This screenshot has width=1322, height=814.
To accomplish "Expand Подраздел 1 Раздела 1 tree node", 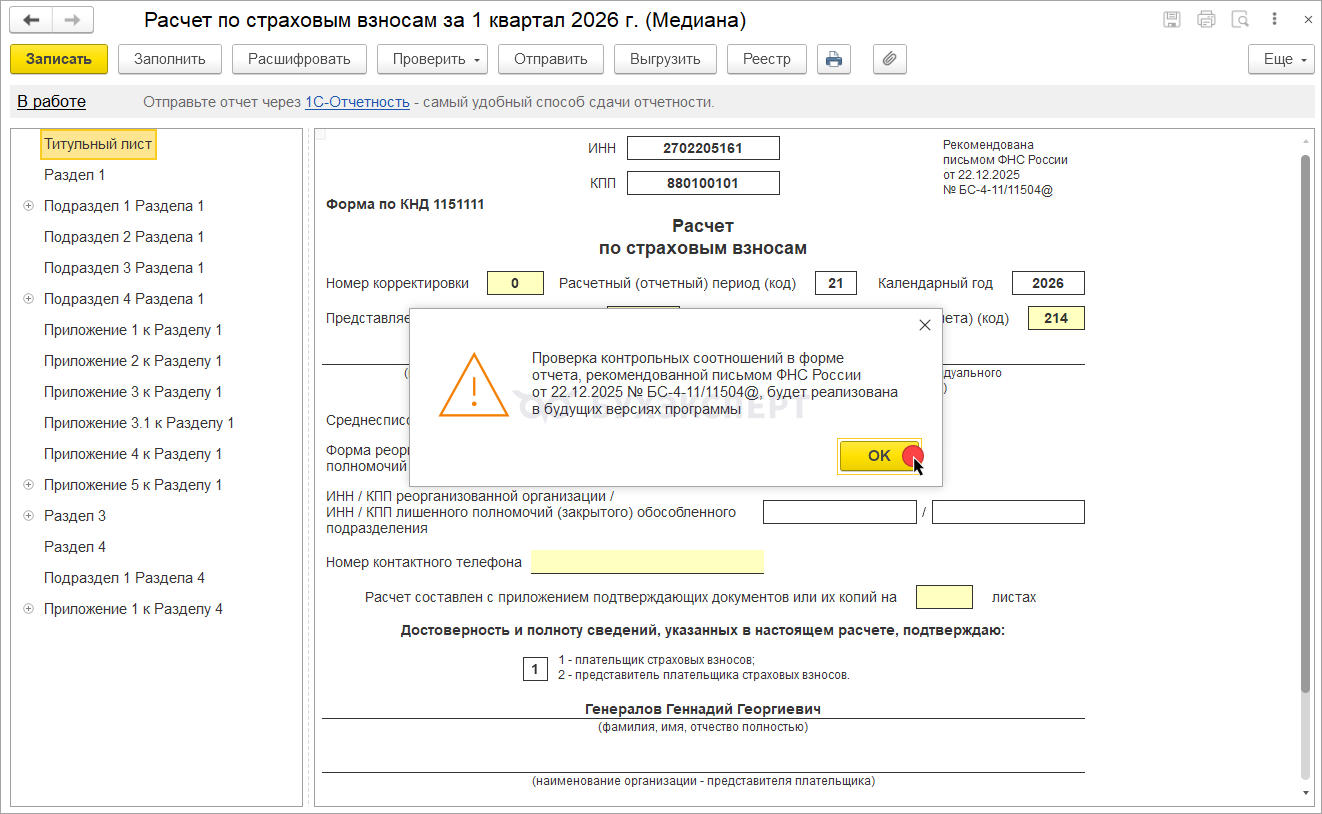I will click(28, 206).
